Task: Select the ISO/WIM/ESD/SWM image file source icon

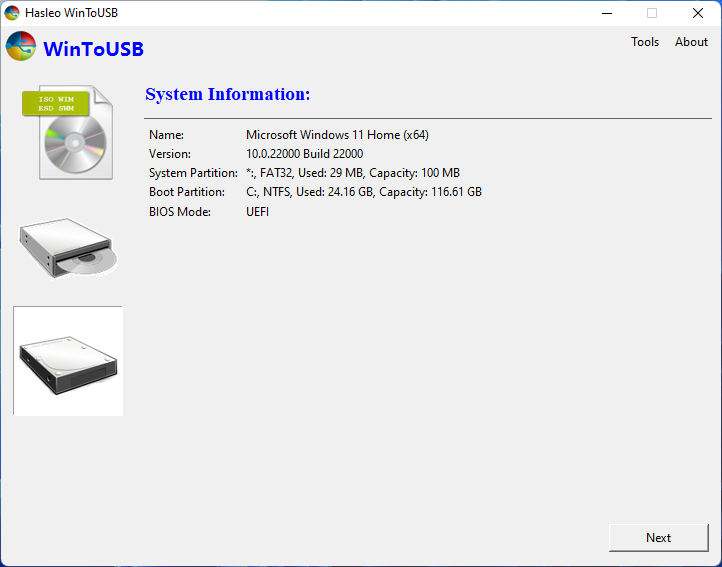Action: coord(67,132)
